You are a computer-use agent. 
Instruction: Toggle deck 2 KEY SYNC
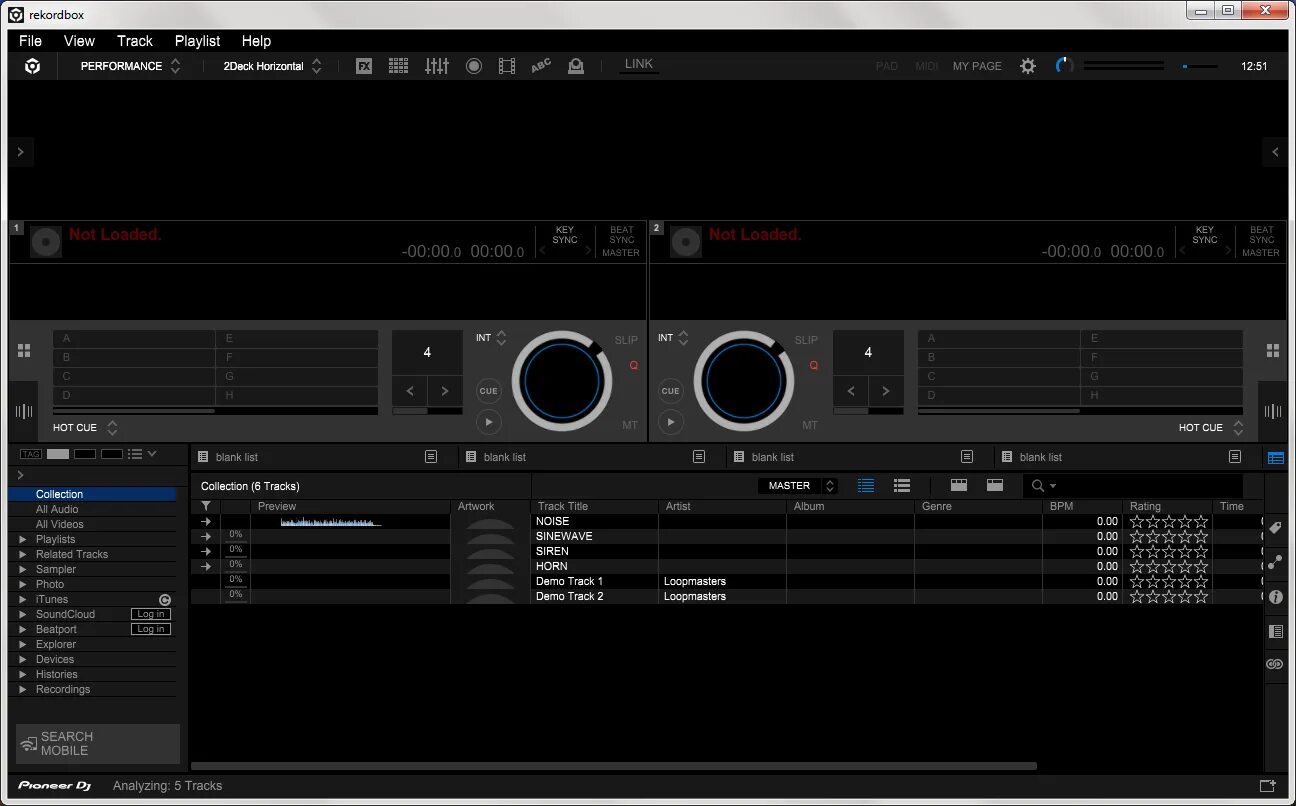point(1205,235)
